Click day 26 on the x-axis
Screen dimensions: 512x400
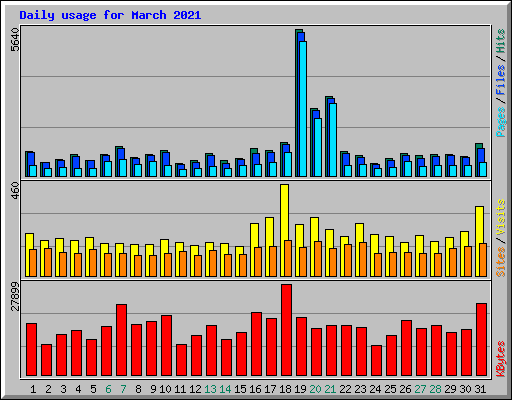coord(405,389)
